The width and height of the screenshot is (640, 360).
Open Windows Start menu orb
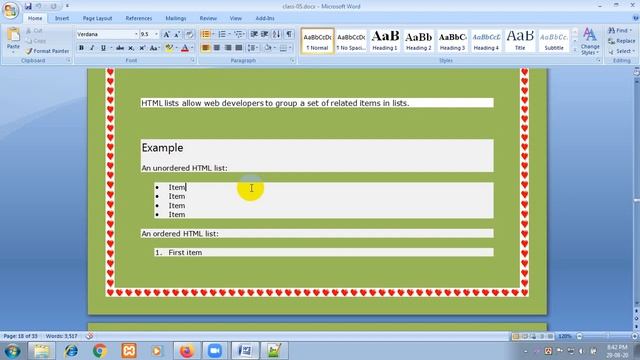12,351
